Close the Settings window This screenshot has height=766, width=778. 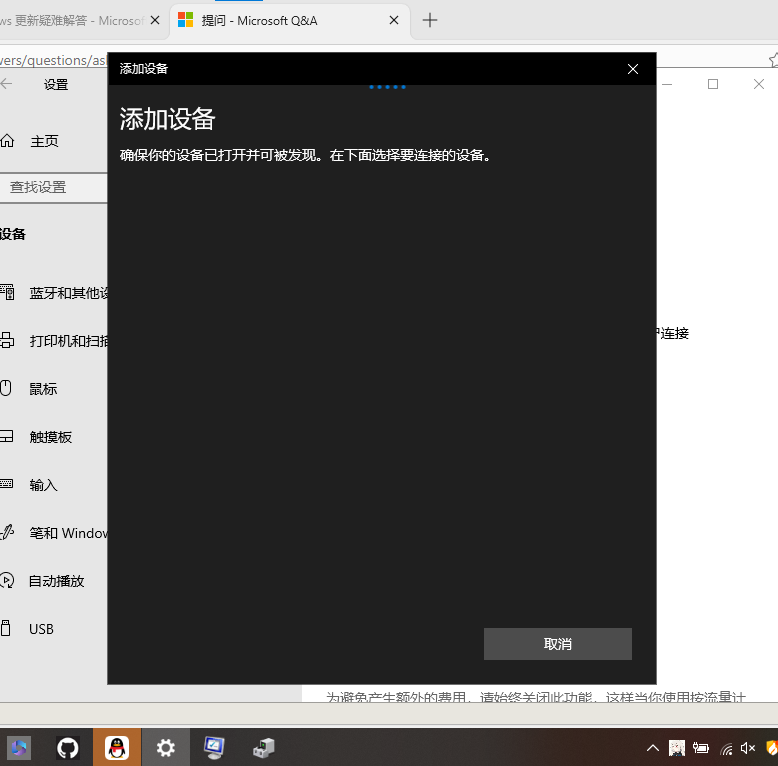click(x=759, y=84)
